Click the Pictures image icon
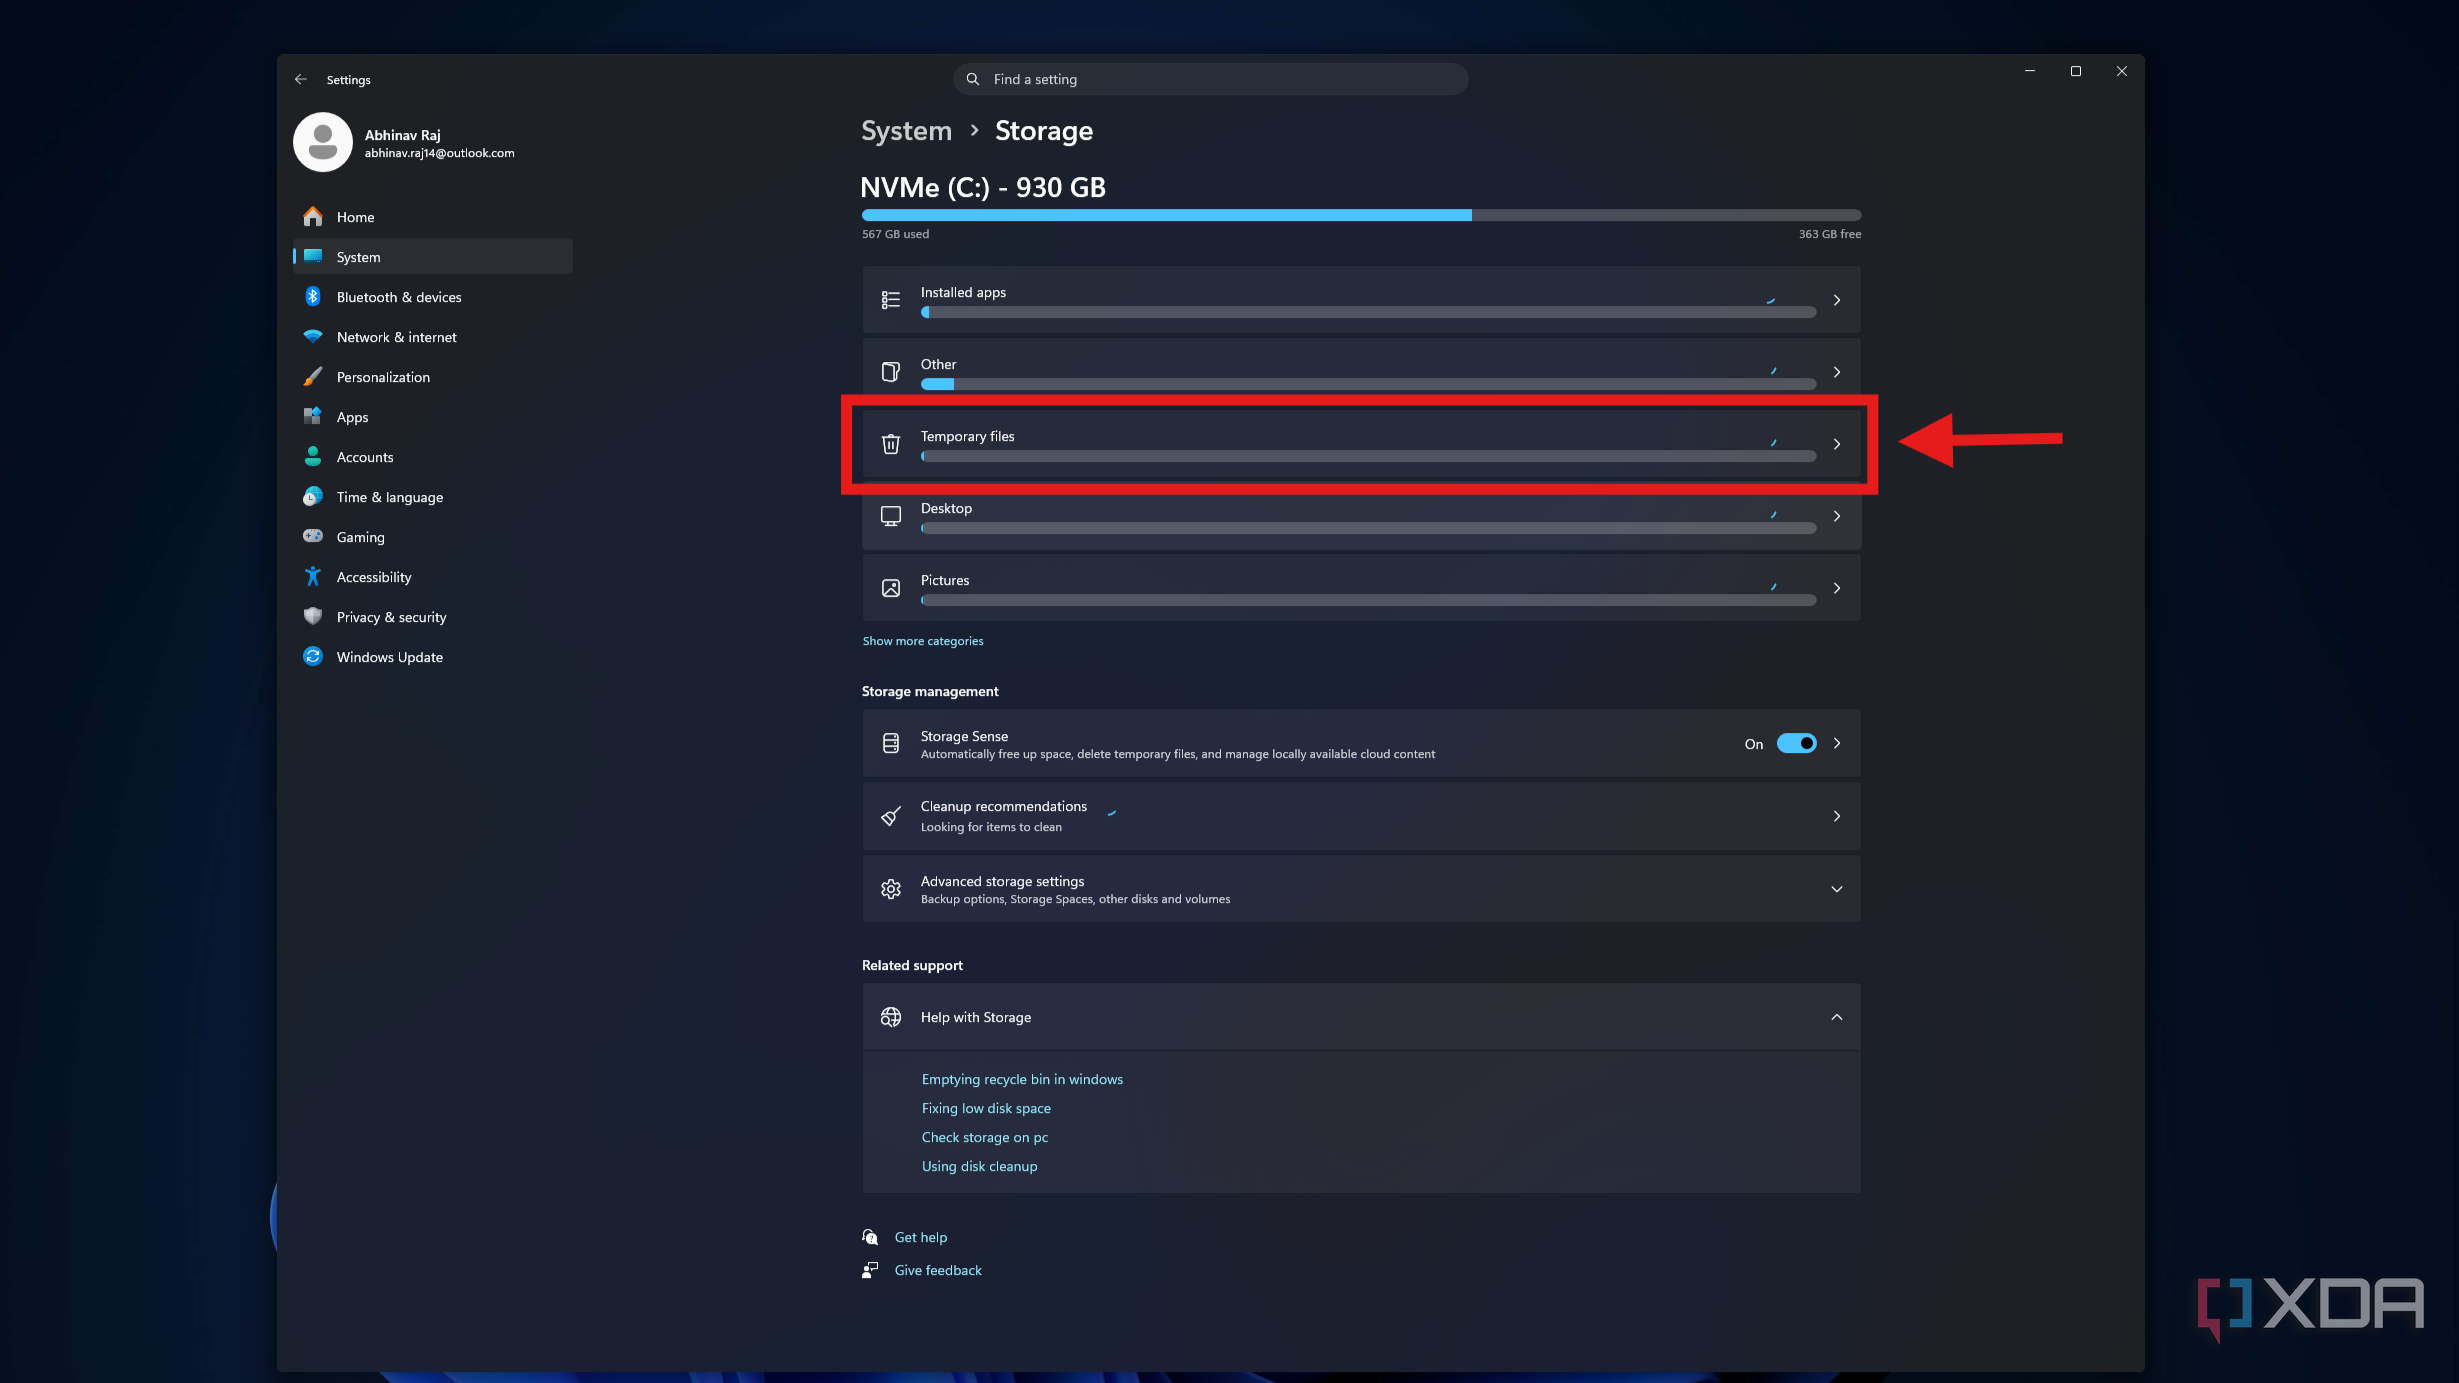Screen dimensions: 2459x1383 coord(890,588)
